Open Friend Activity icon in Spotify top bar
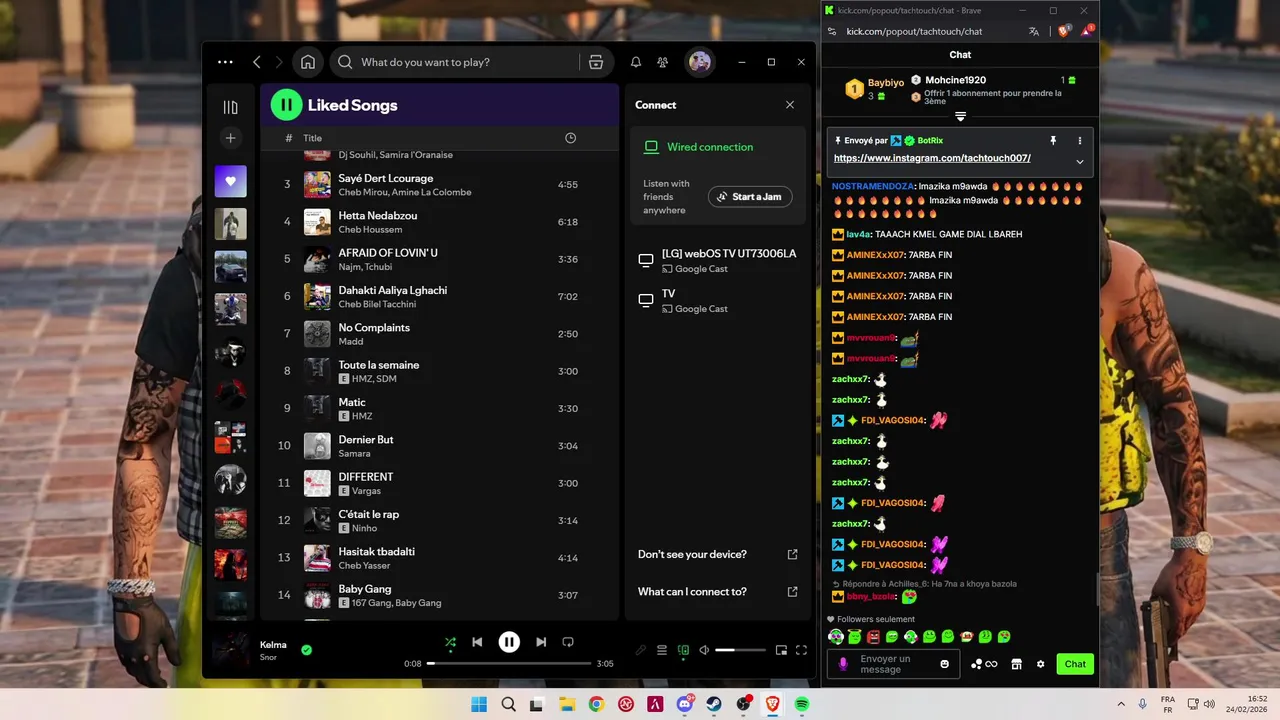This screenshot has height=720, width=1280. 663,62
